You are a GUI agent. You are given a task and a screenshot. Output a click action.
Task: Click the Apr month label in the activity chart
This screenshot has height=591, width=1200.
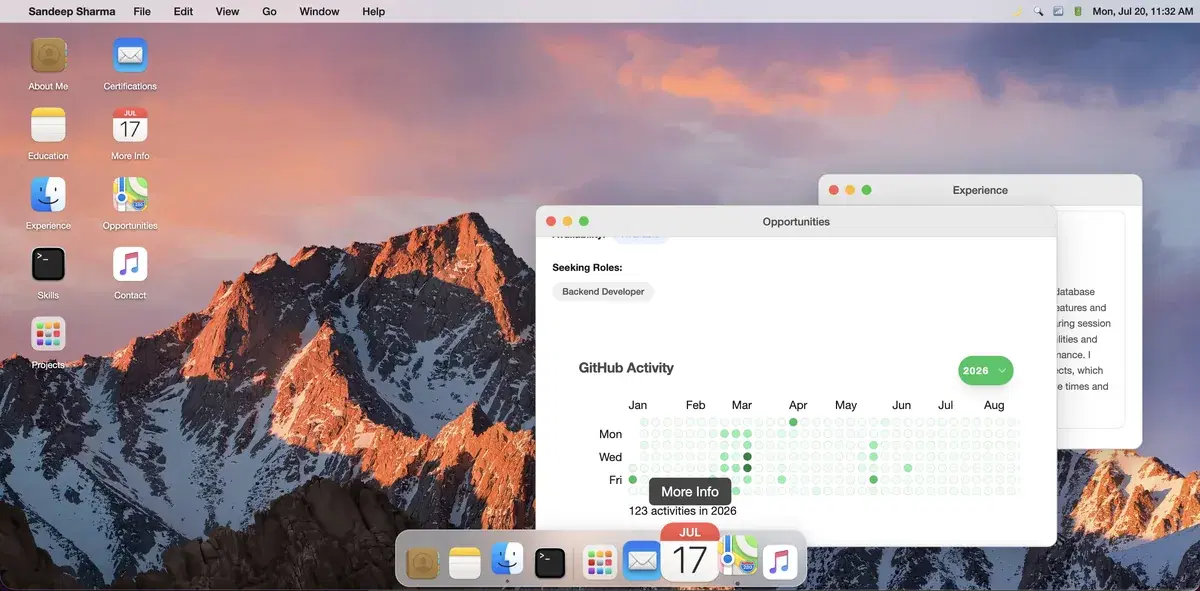pos(798,405)
